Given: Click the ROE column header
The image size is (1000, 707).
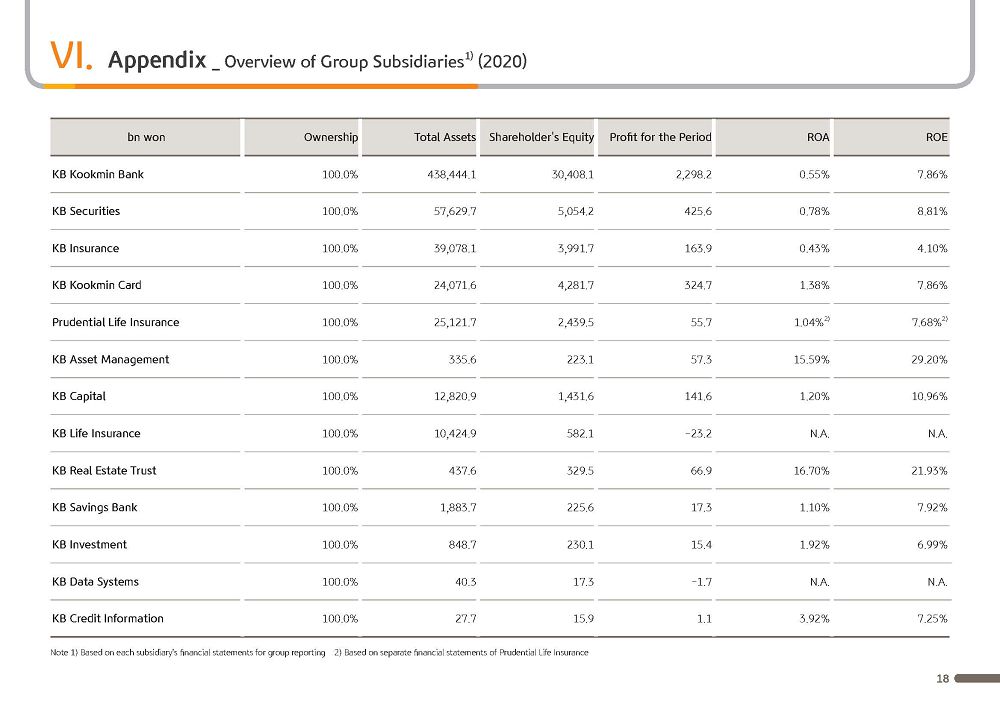Looking at the screenshot, I should pos(936,137).
